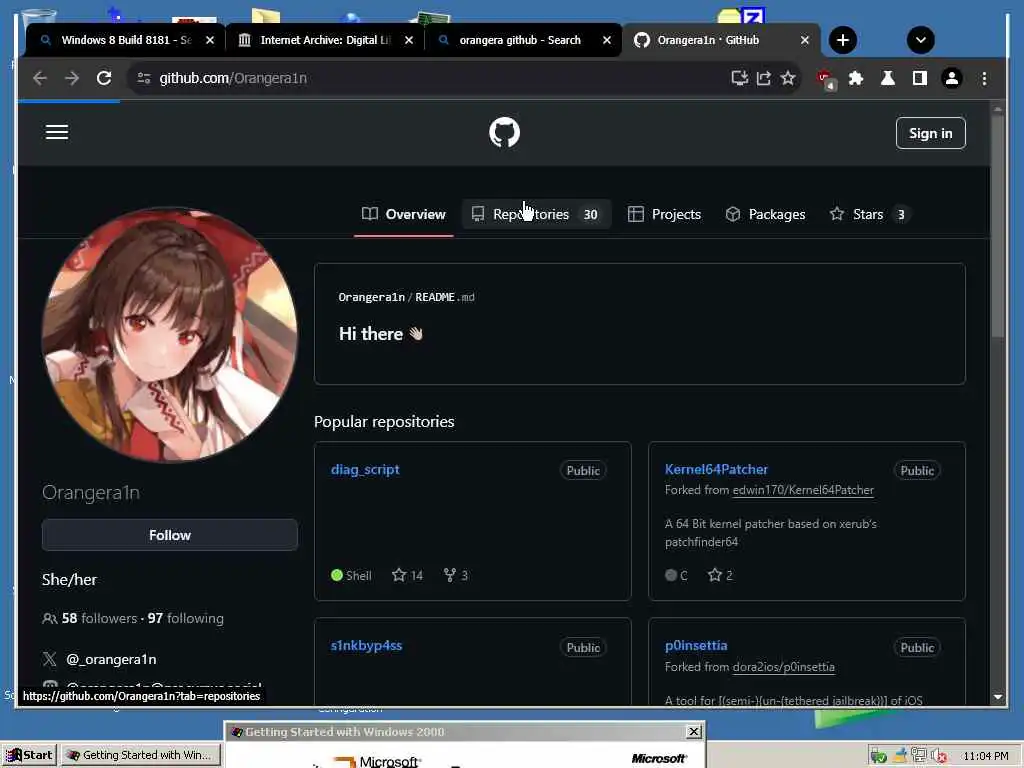The image size is (1024, 768).
Task: Switch to Internet Archive tab
Action: coord(325,40)
